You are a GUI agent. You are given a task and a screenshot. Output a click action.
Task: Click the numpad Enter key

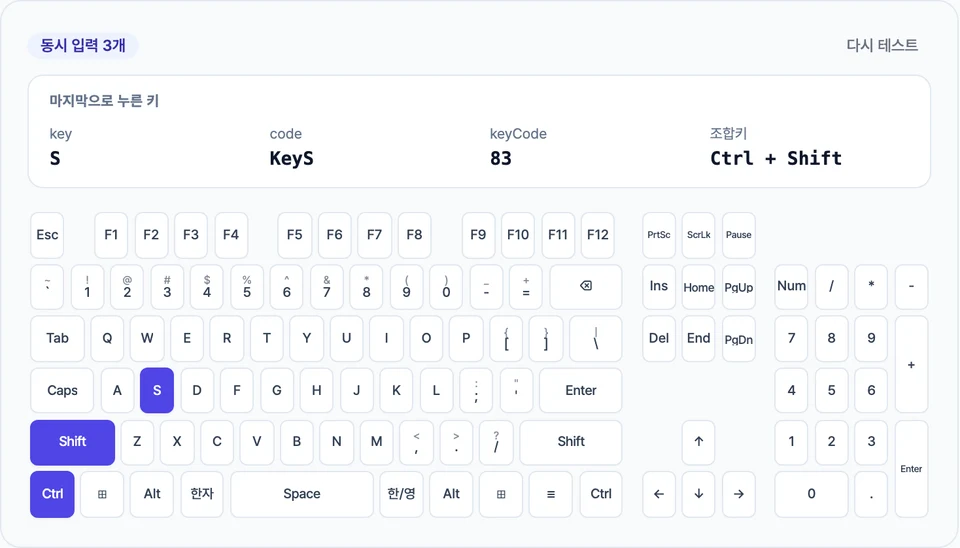tap(911, 469)
